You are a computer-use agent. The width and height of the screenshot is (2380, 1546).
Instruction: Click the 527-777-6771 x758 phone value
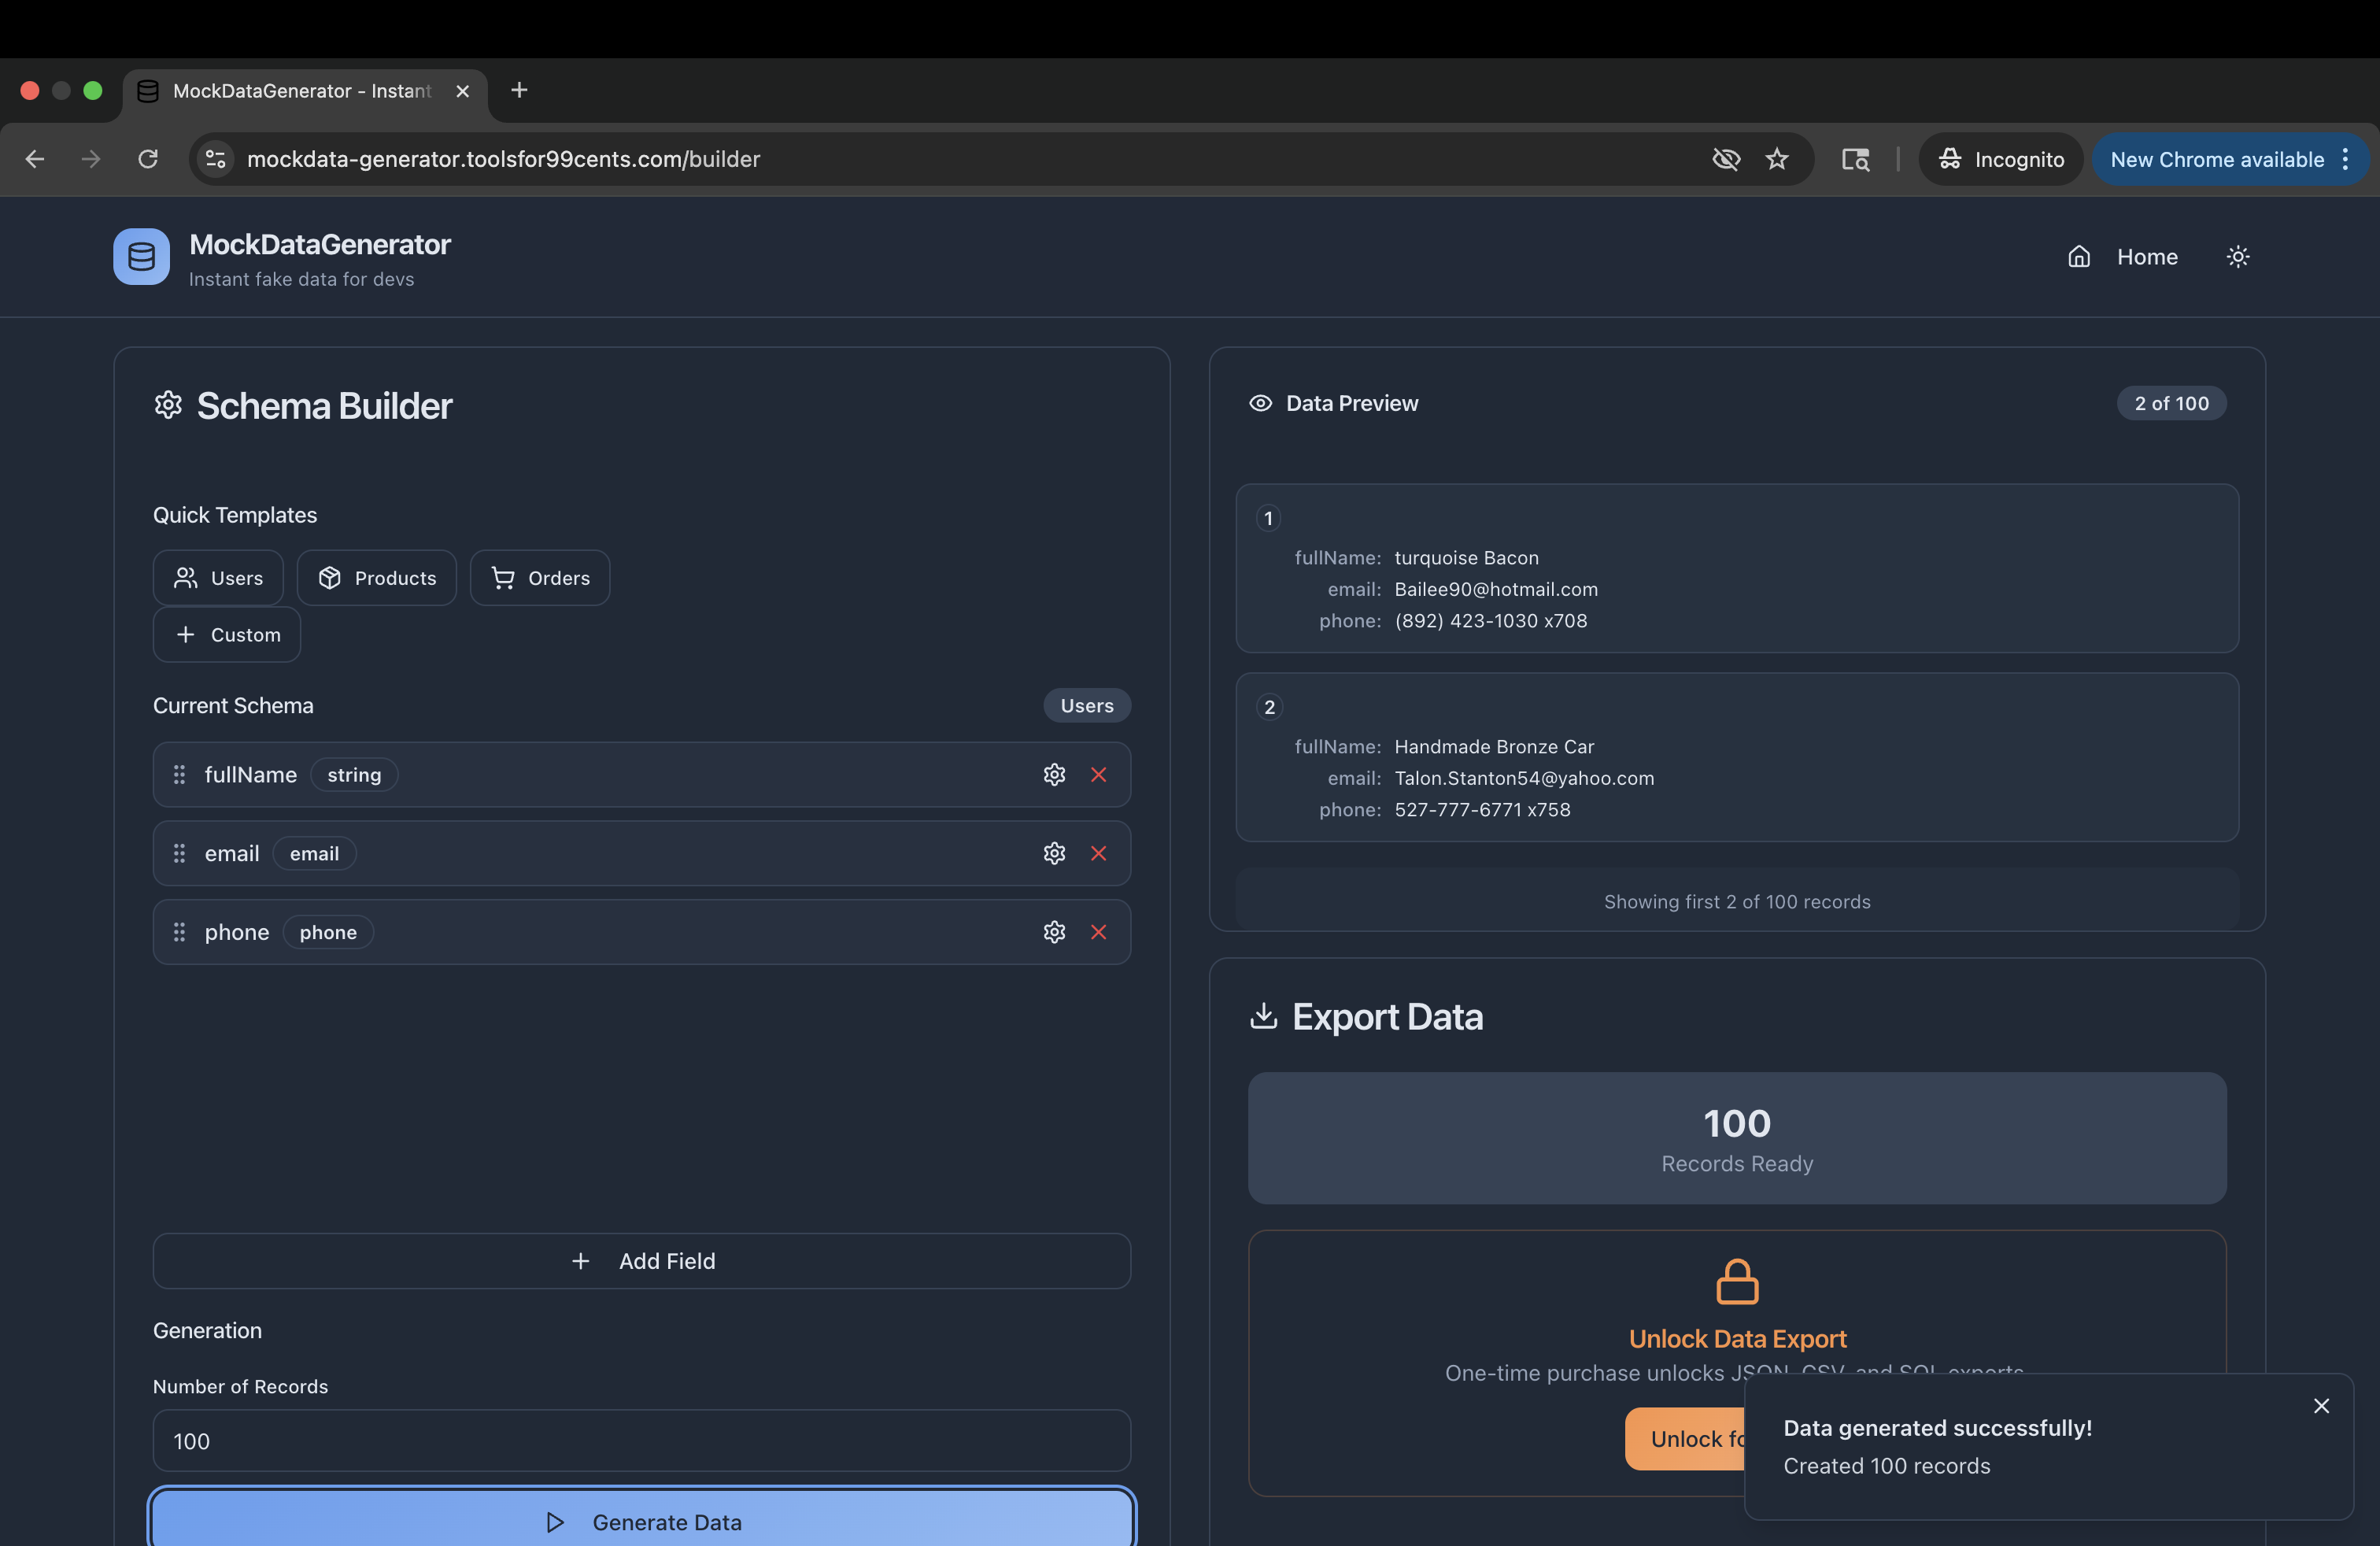click(1482, 810)
